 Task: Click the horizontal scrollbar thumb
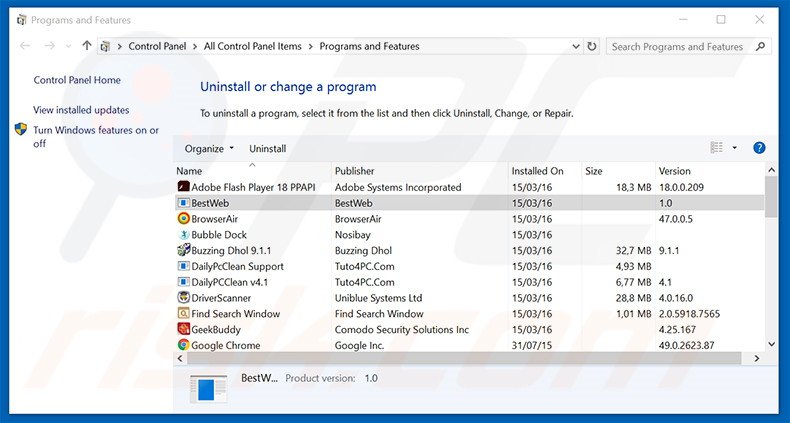(464, 359)
